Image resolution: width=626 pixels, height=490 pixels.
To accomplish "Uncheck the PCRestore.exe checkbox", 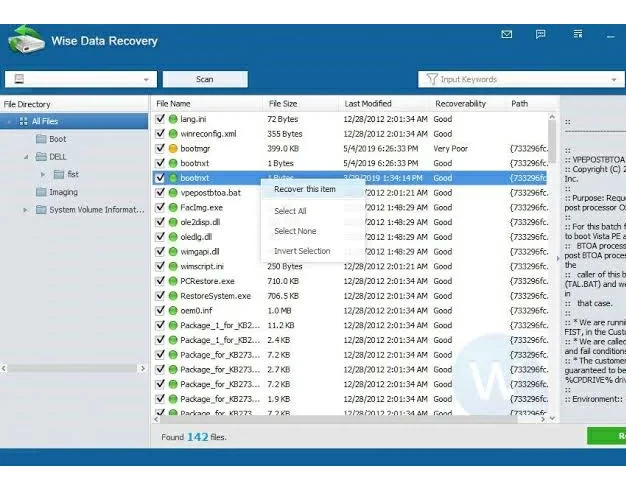I will click(x=160, y=281).
